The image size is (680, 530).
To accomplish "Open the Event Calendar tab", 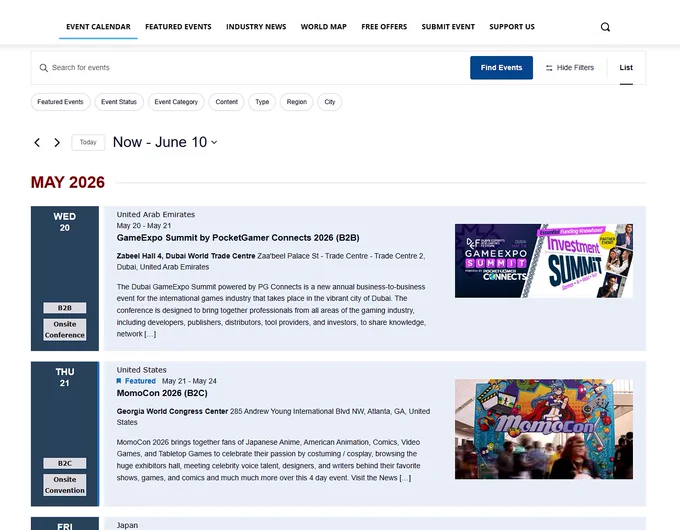I will (98, 27).
